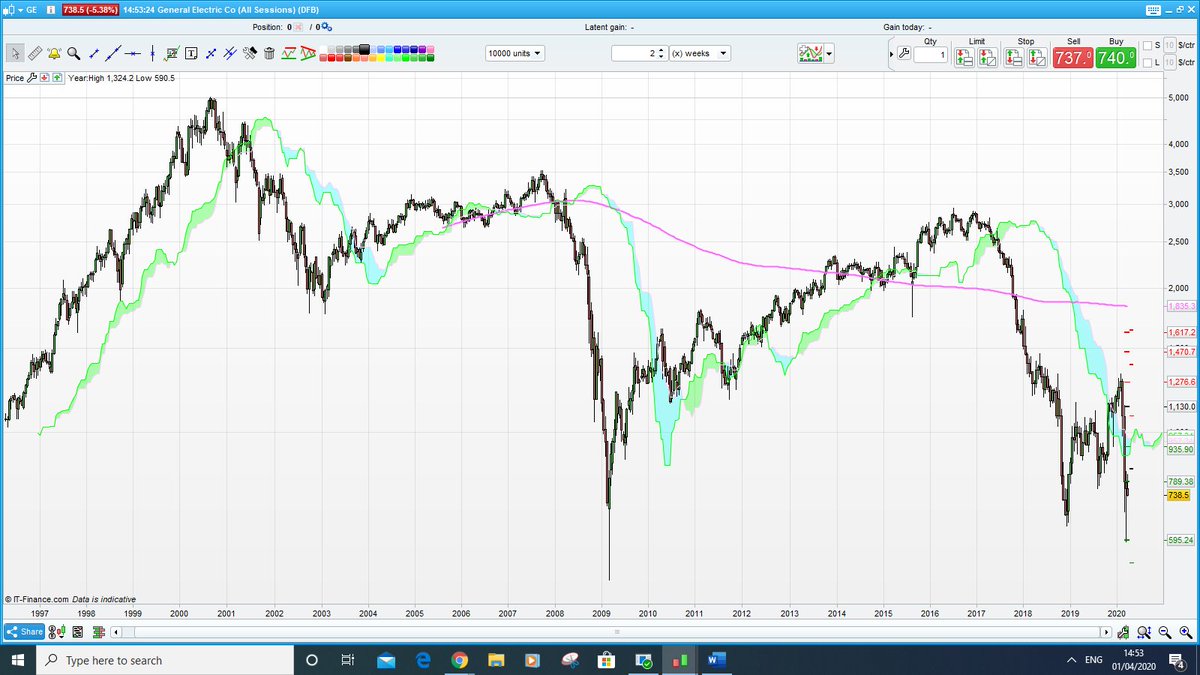Click the first Limit order icon
1200x675 pixels.
click(964, 57)
